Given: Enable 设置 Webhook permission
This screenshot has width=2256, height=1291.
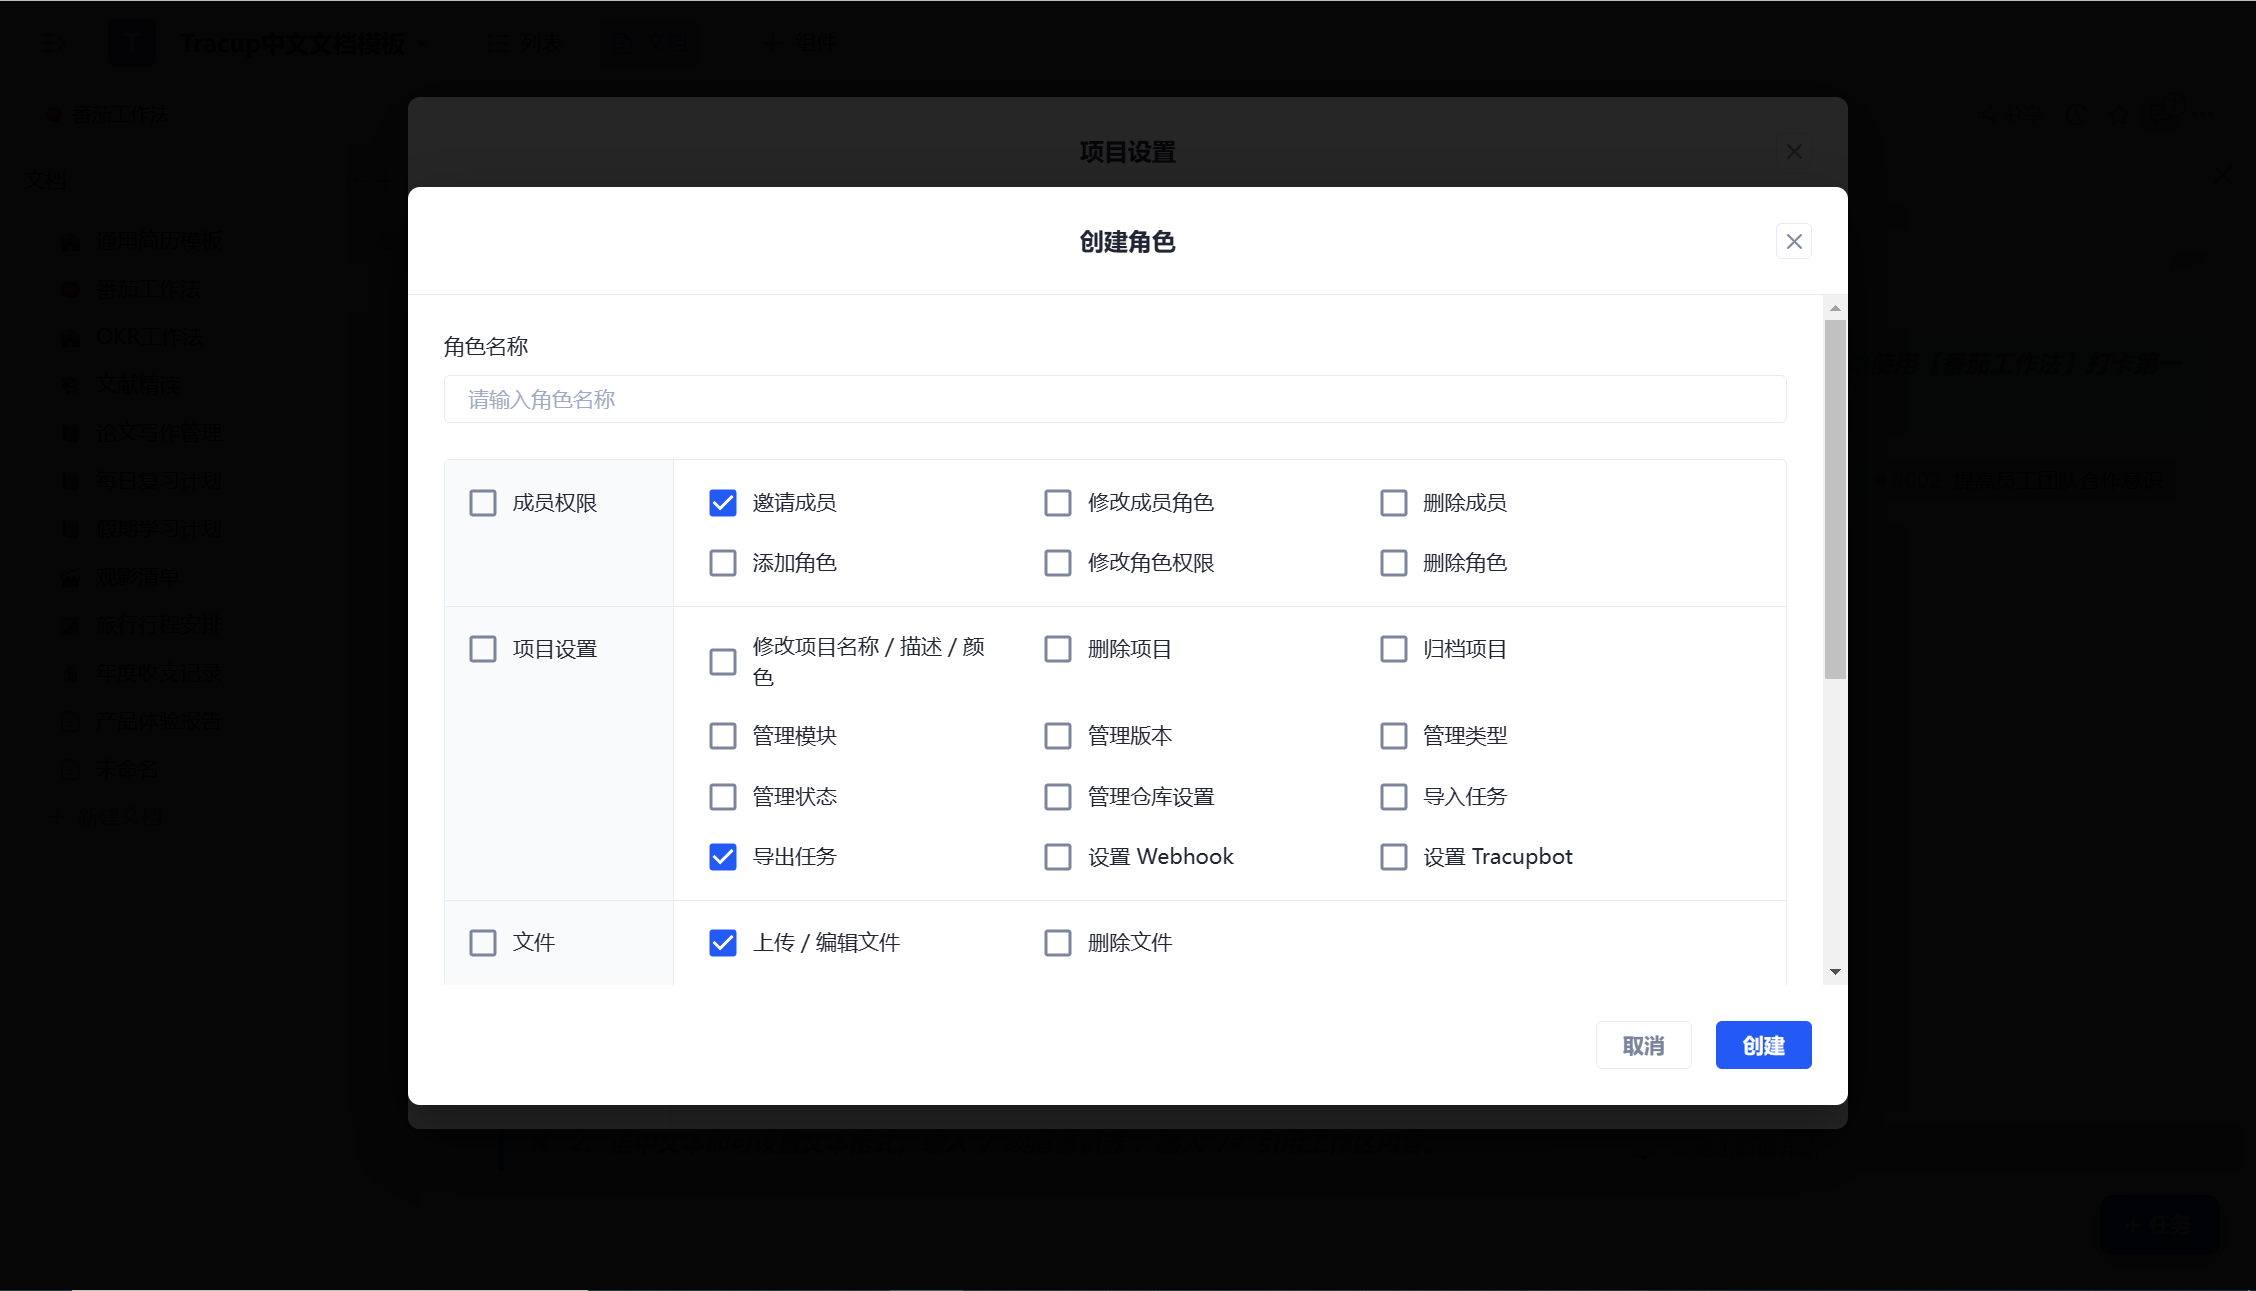Looking at the screenshot, I should (x=1057, y=856).
